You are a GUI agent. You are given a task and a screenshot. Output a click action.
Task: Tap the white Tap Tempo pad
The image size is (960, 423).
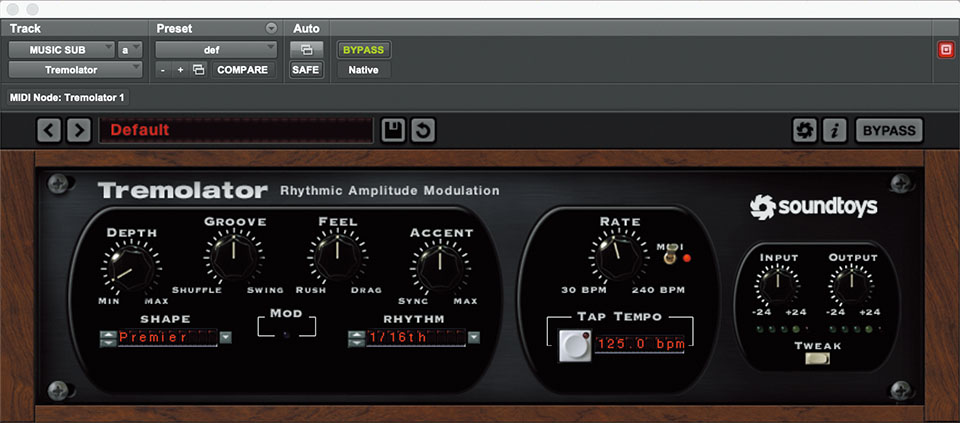[x=575, y=345]
